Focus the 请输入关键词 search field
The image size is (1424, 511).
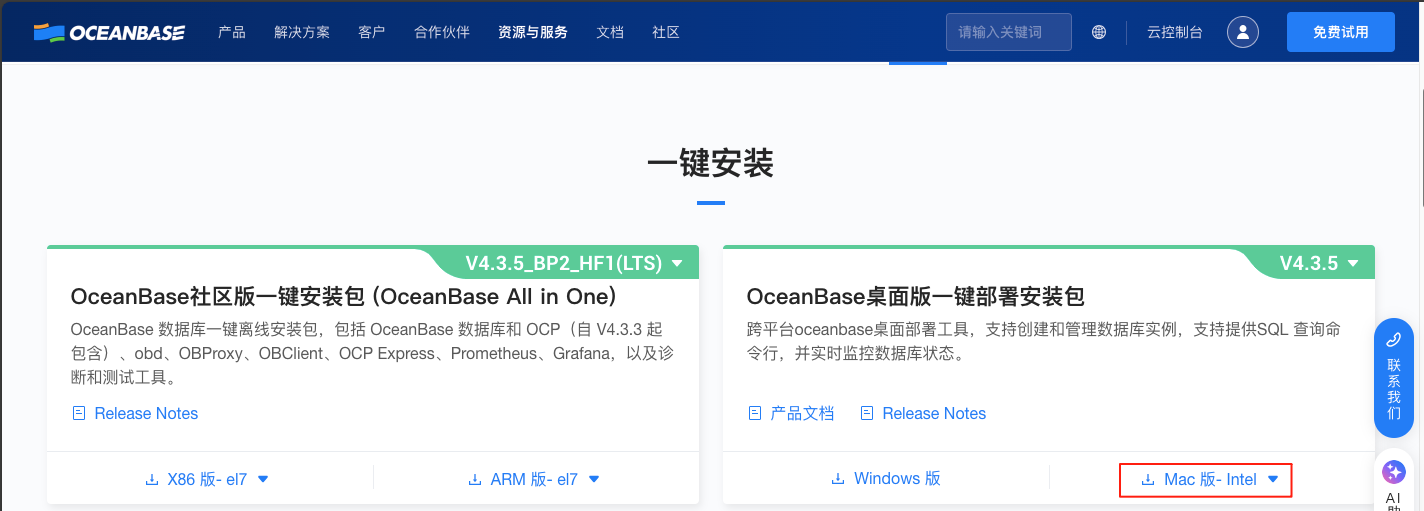(x=1009, y=32)
